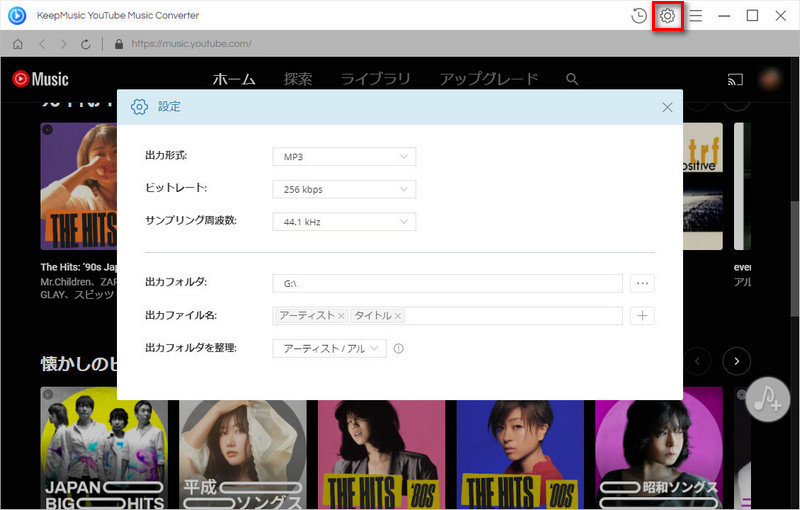The height and width of the screenshot is (510, 800).
Task: Click The Hits: '90s Ja title text
Action: (x=79, y=267)
